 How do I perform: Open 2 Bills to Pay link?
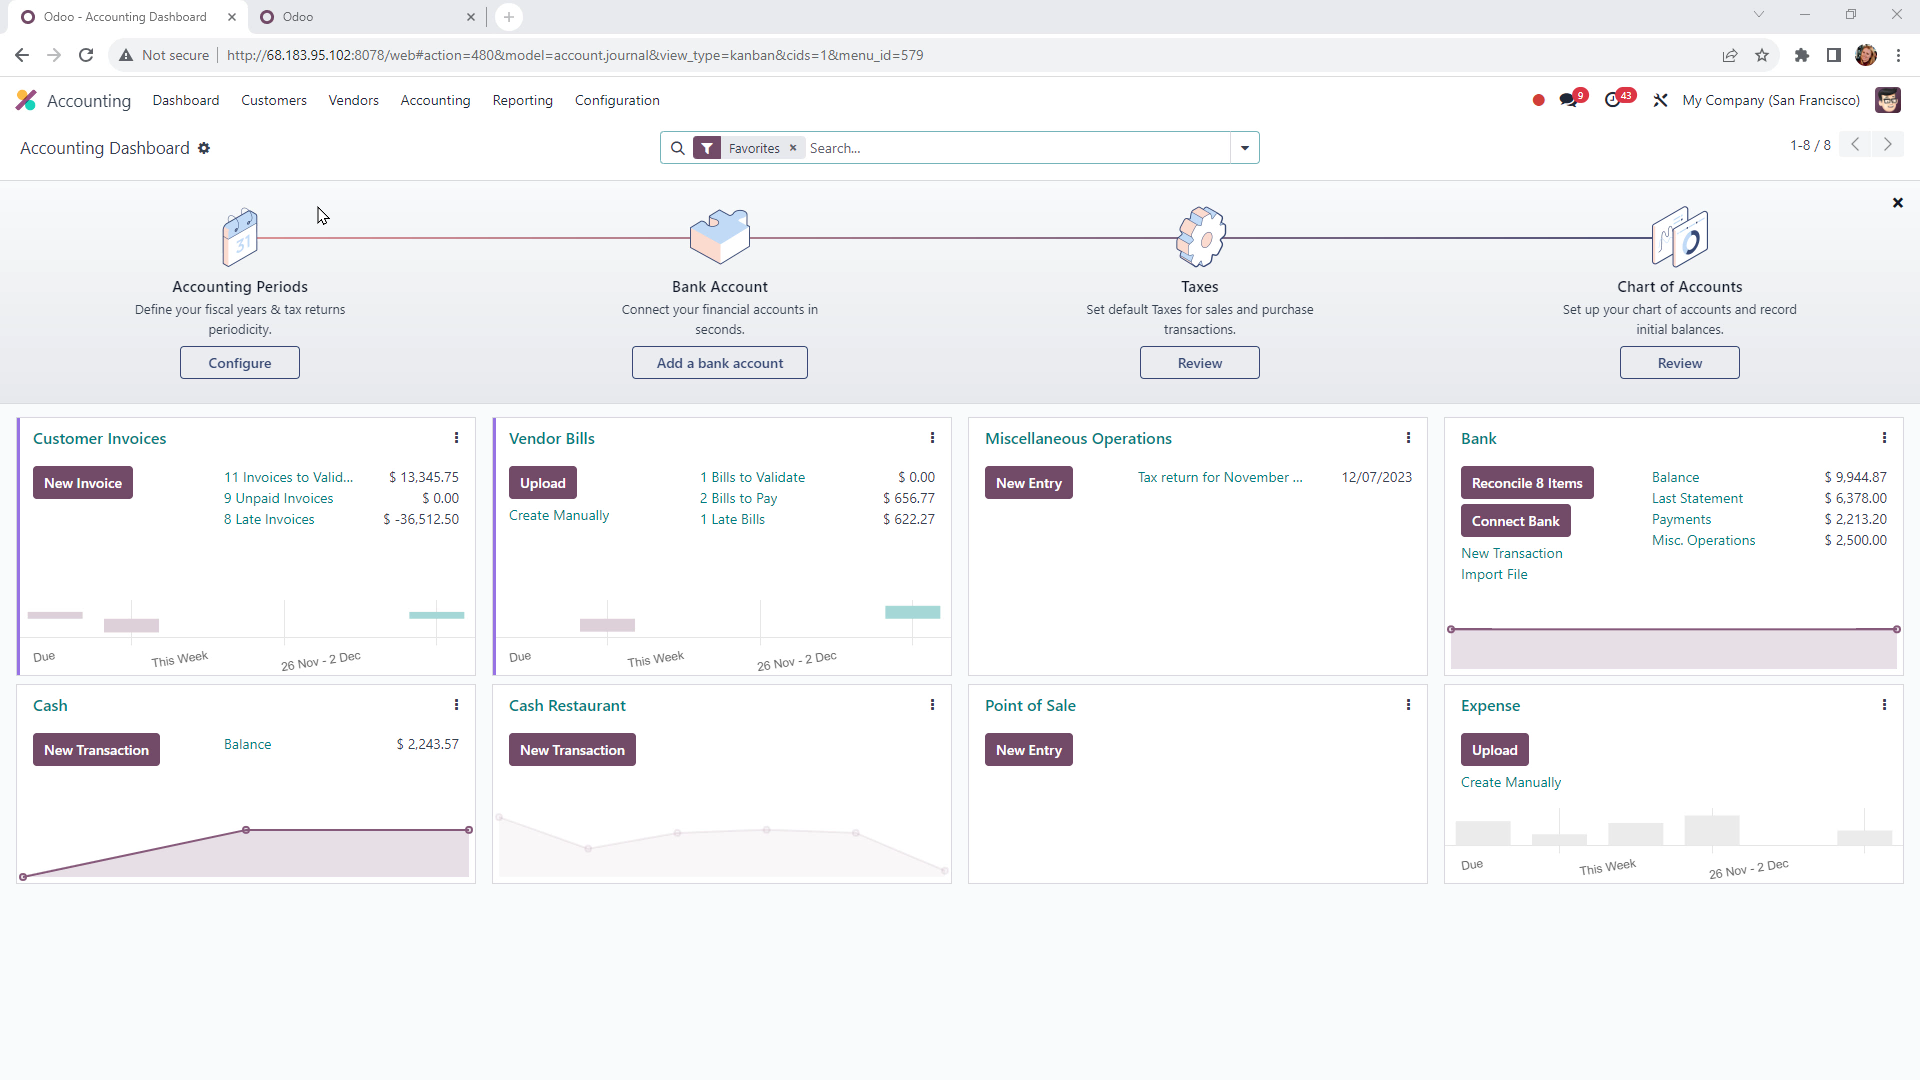pyautogui.click(x=738, y=499)
